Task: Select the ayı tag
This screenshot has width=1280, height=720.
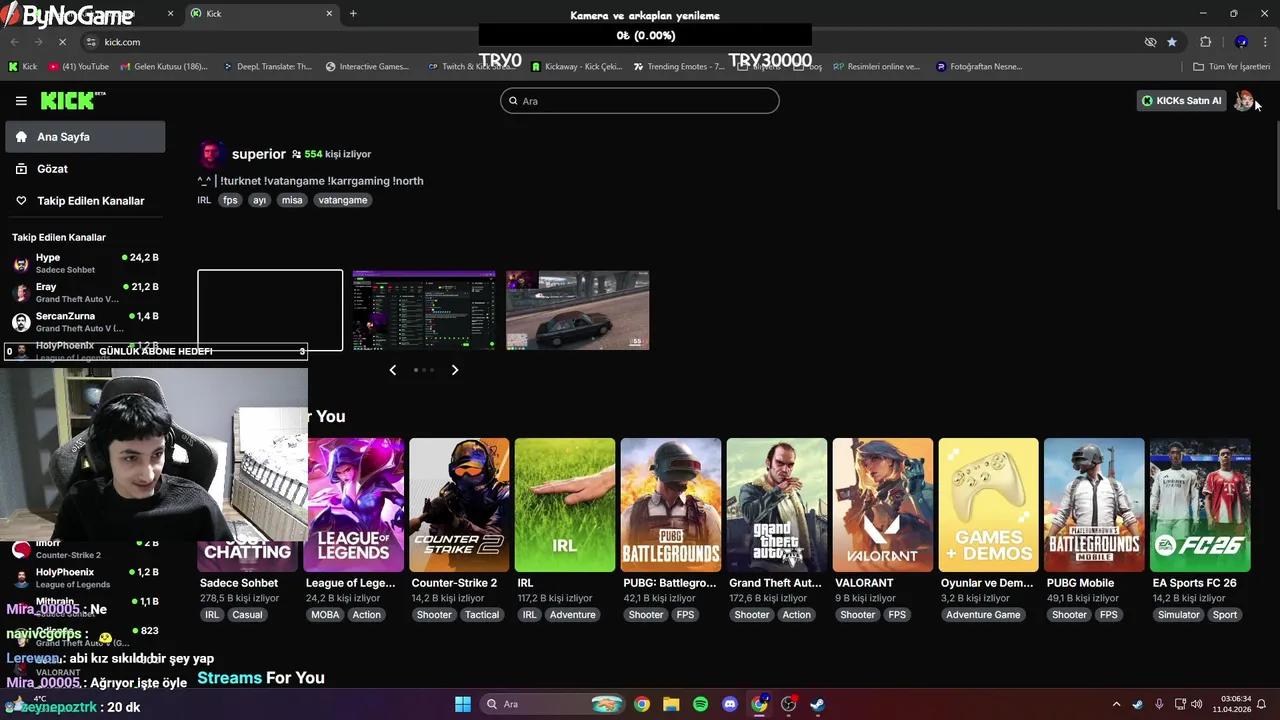Action: pos(259,200)
